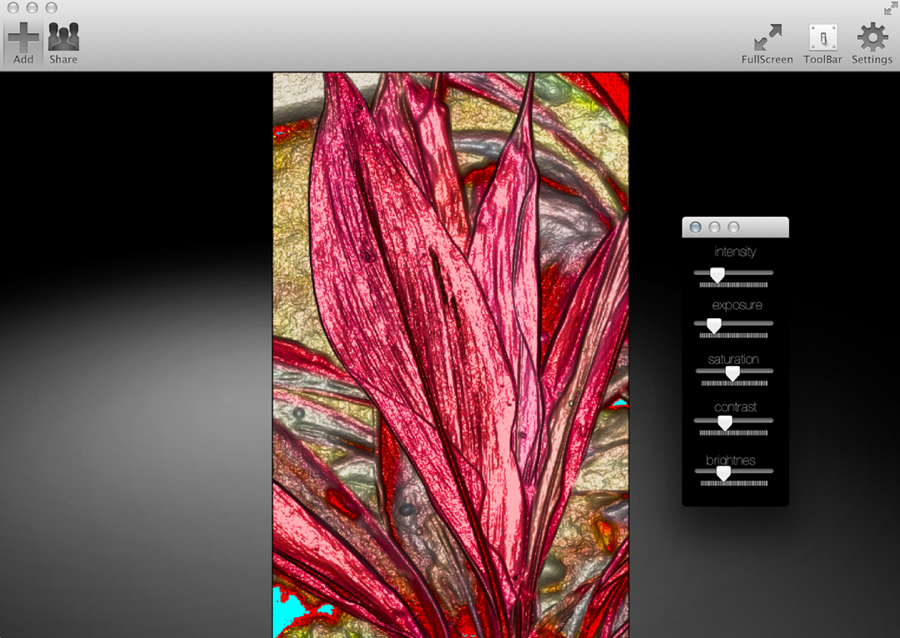
Task: Click the saturation label
Action: (x=734, y=359)
